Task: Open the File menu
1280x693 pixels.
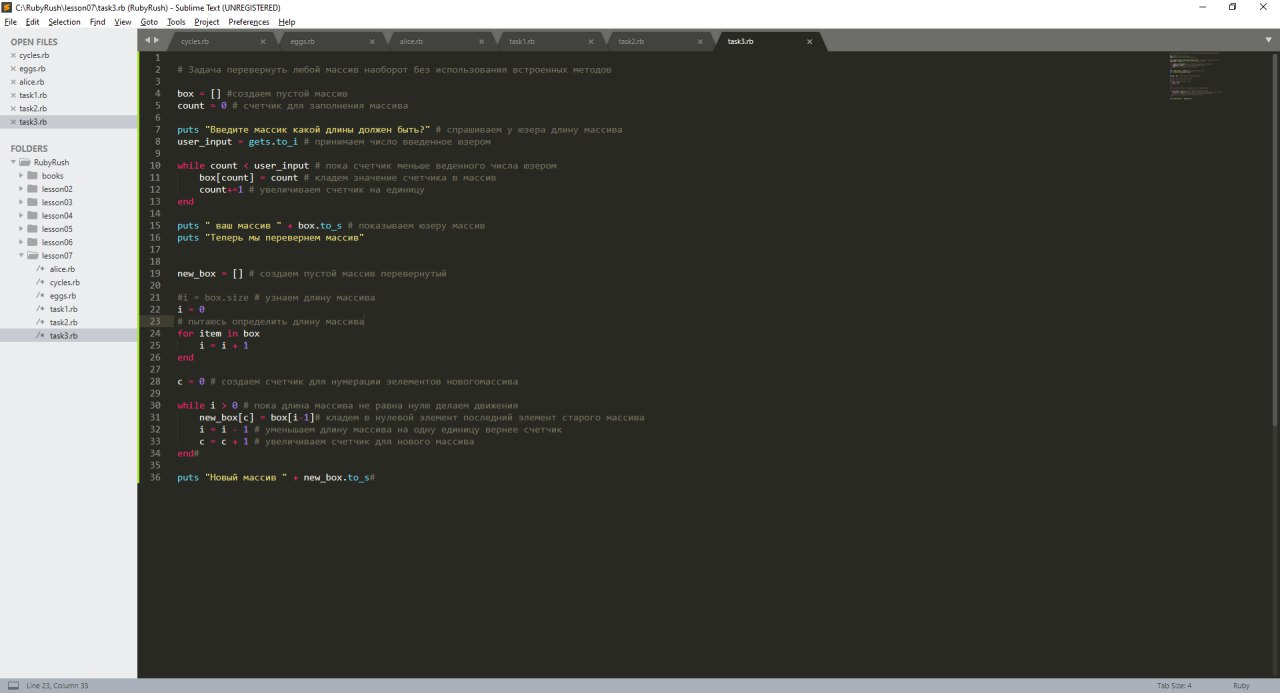Action: pyautogui.click(x=11, y=21)
